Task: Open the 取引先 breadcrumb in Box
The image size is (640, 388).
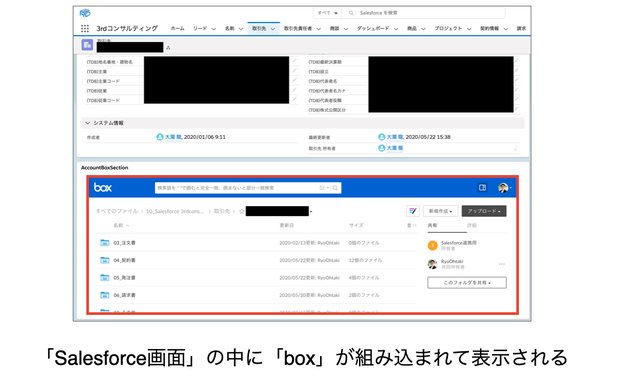Action: (x=222, y=211)
